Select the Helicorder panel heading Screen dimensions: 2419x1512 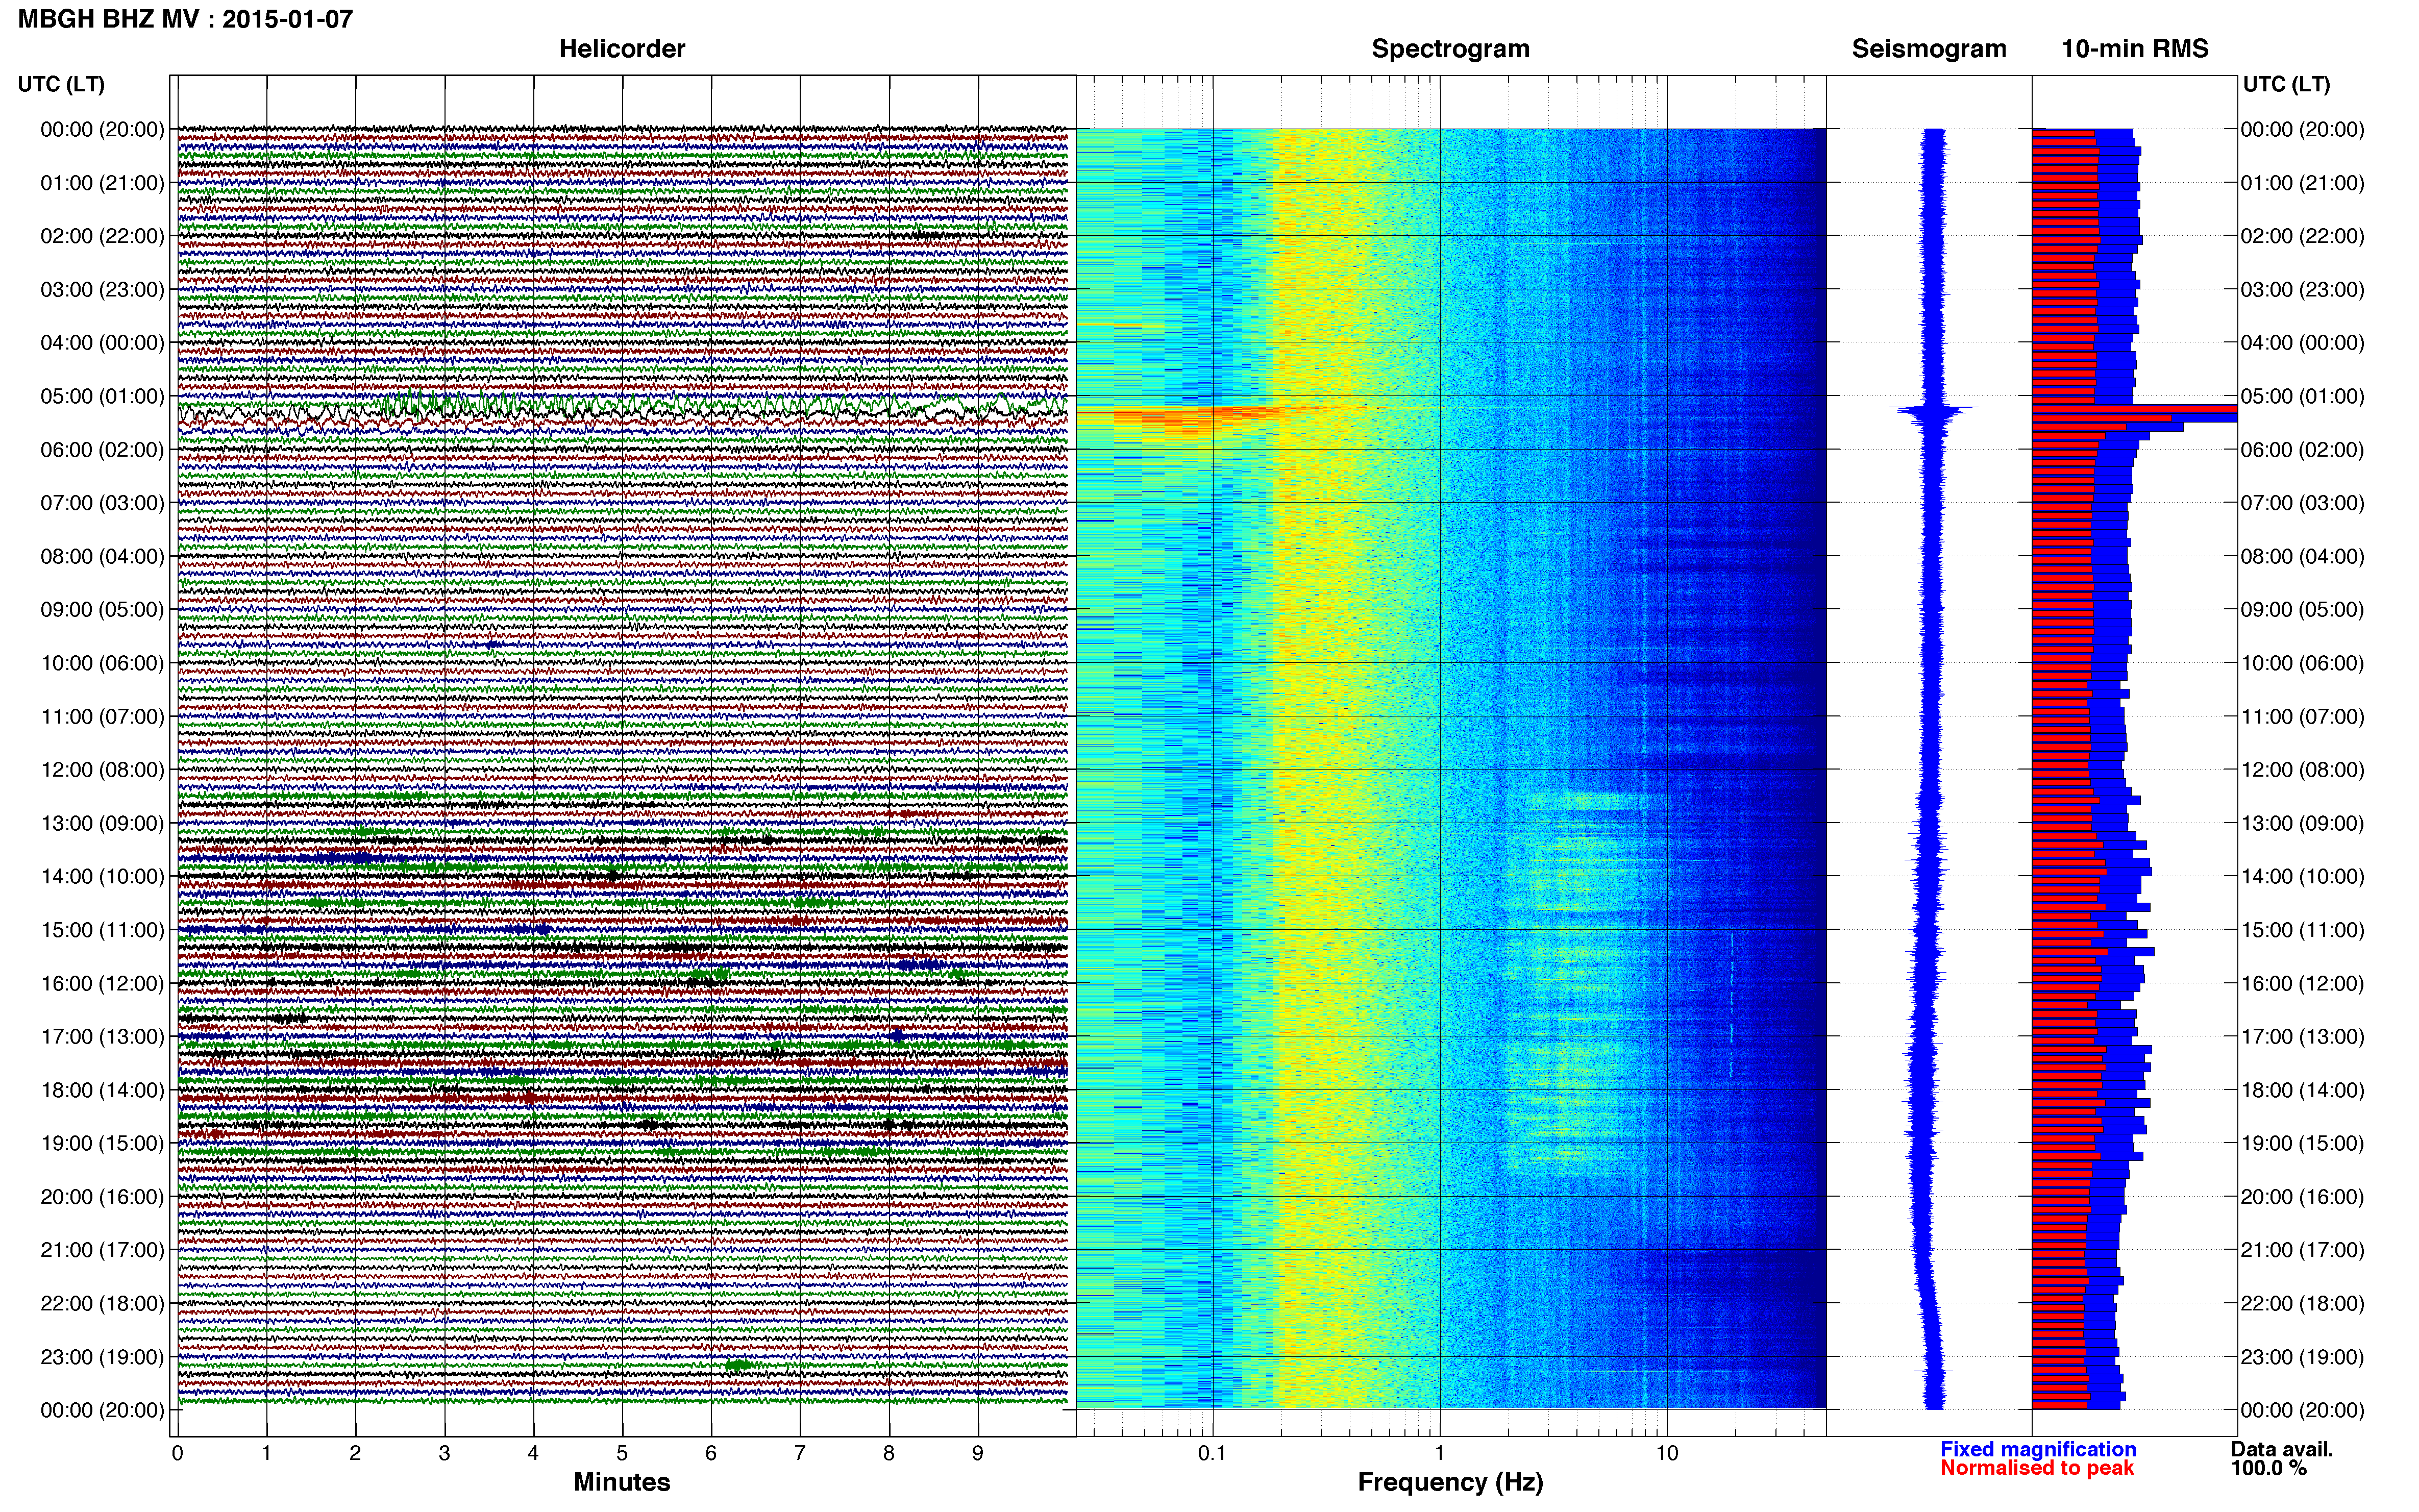click(622, 49)
